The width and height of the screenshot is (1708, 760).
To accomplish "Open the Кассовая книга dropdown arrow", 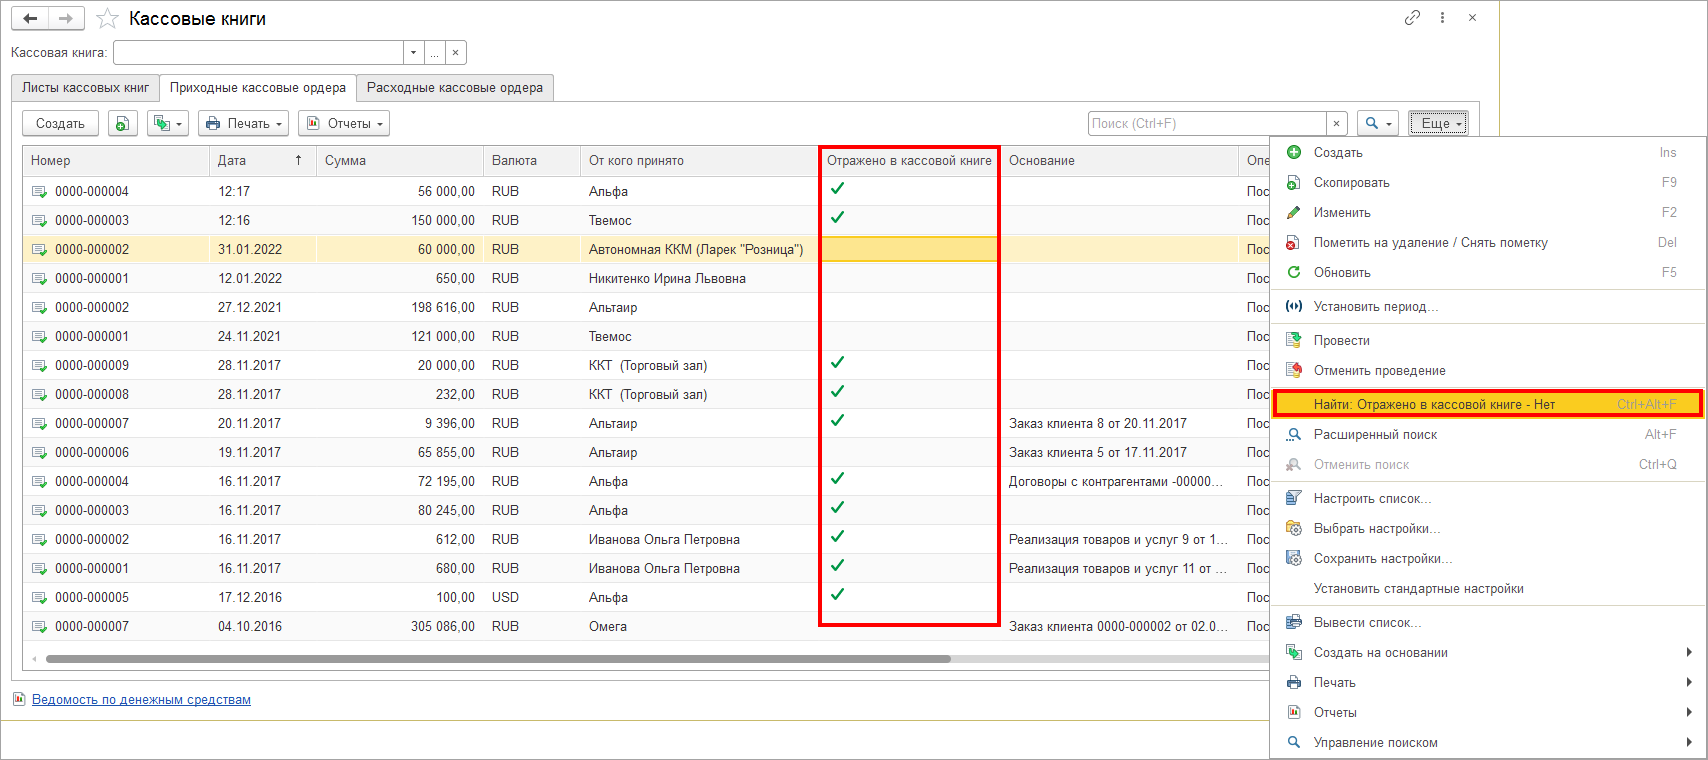I will [414, 52].
